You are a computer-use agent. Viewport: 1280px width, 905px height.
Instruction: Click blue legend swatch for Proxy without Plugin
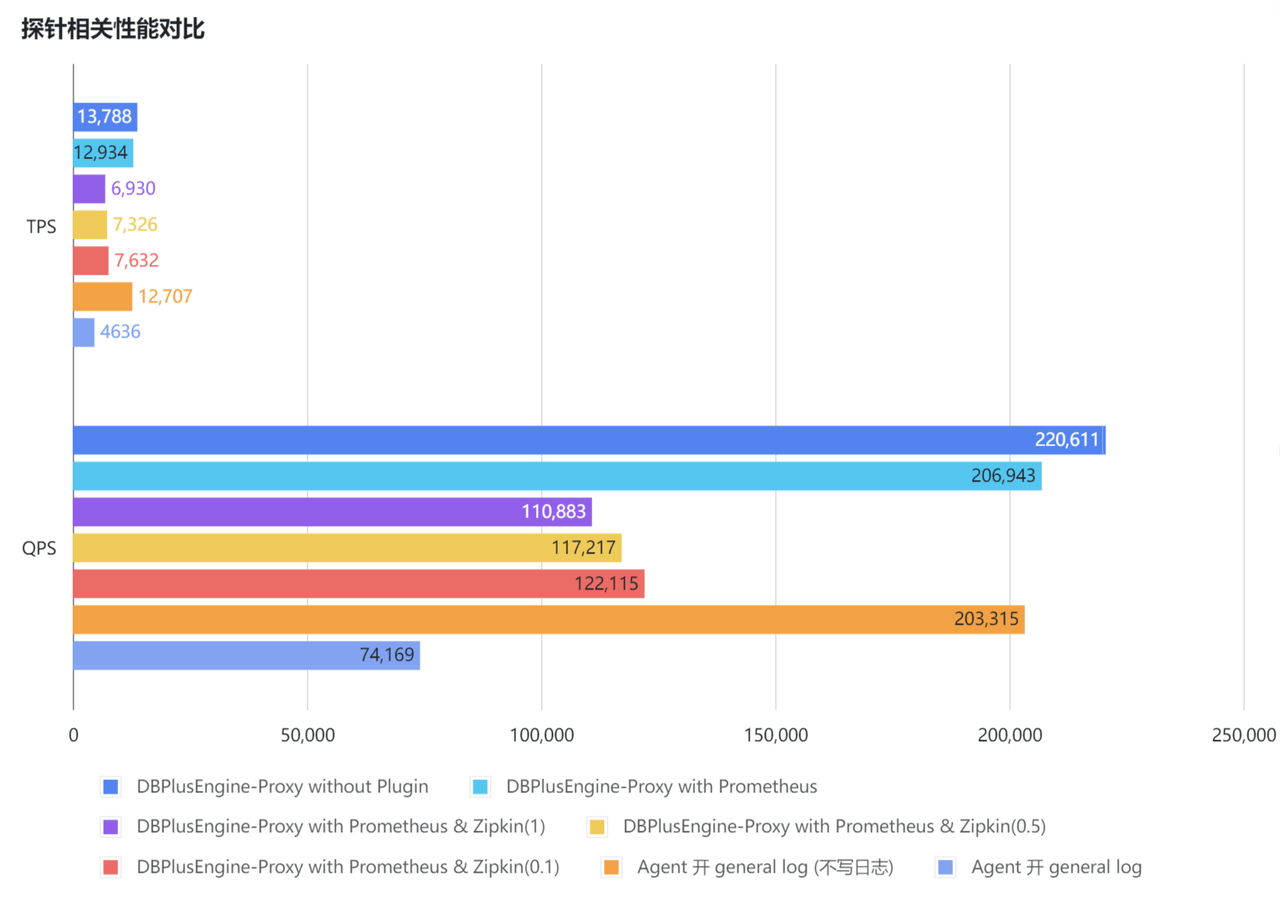(x=110, y=787)
